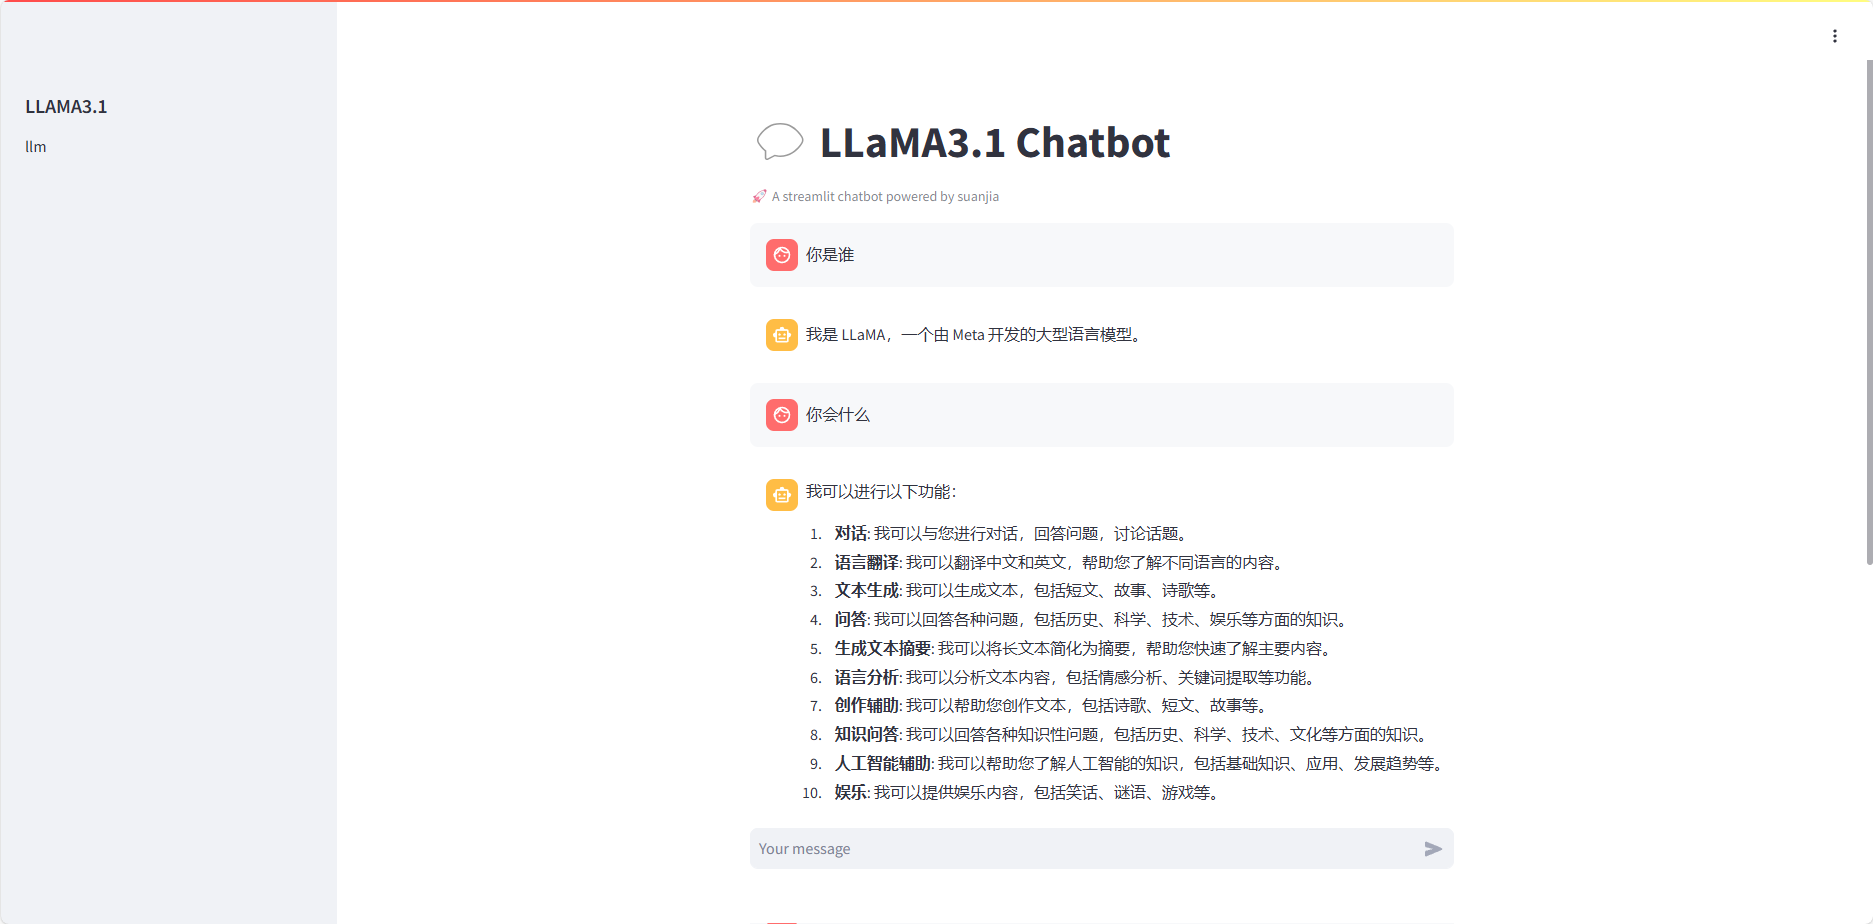Click the user avatar beside 你会什么
The width and height of the screenshot is (1873, 924).
pos(782,415)
